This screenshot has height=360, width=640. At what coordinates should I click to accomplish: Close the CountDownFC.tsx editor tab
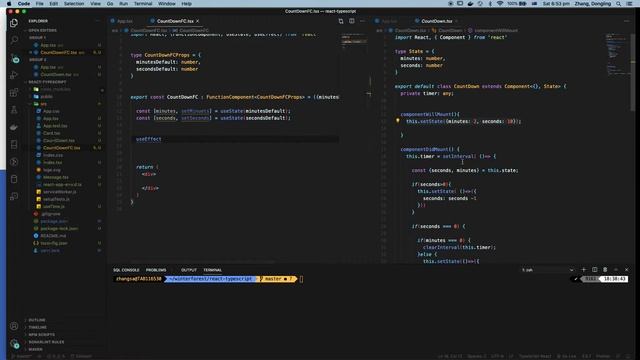[x=198, y=21]
